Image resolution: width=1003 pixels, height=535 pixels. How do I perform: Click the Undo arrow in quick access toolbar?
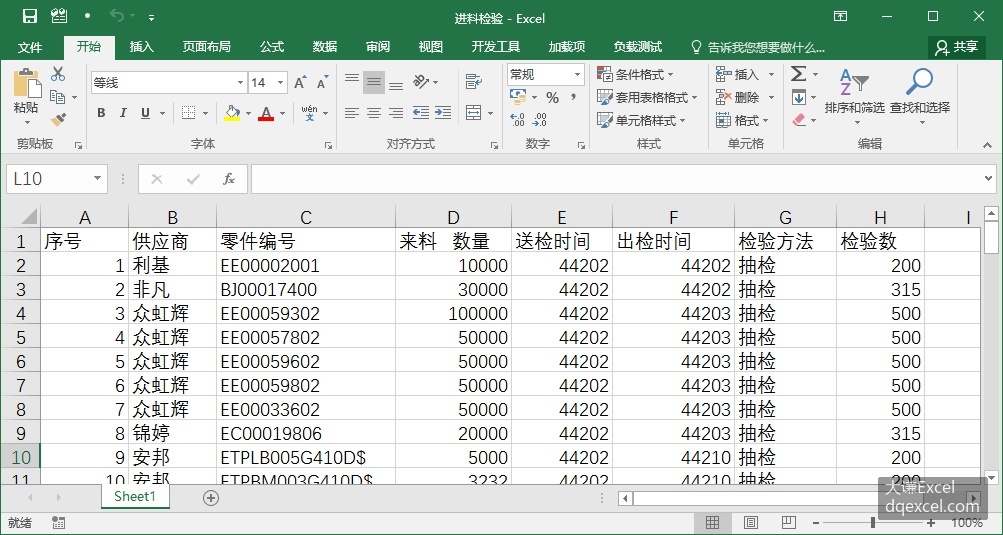[116, 16]
